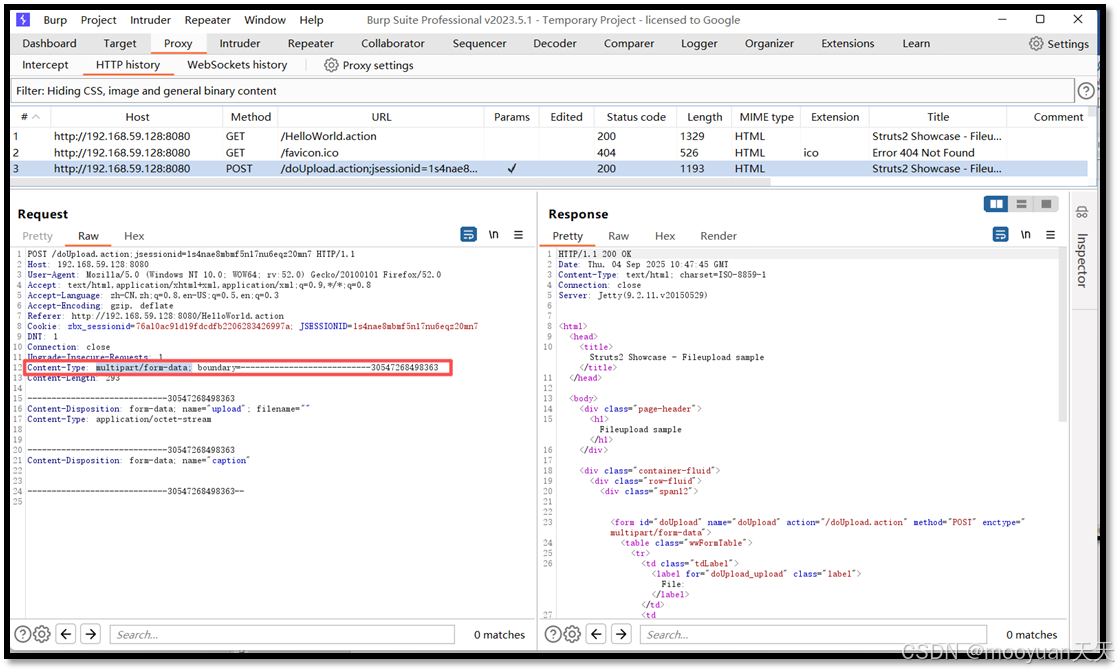
Task: Open the Window menu
Action: point(265,20)
